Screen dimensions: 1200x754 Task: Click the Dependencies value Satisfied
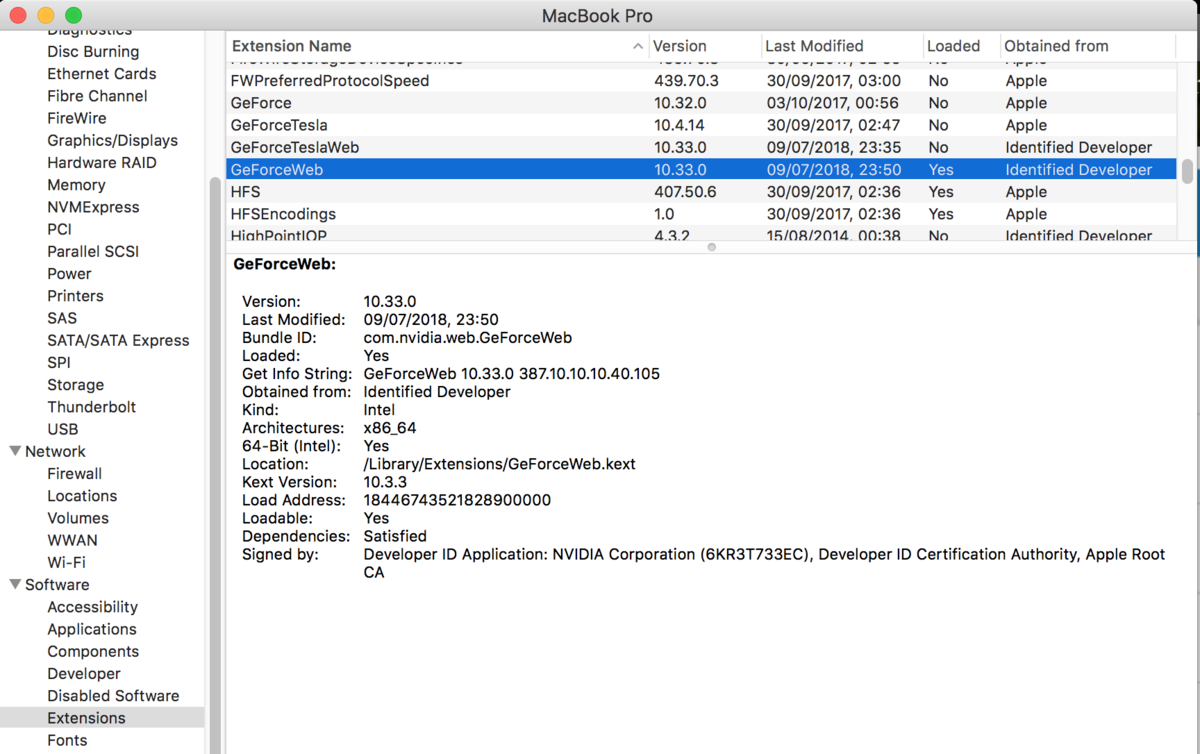click(x=395, y=536)
